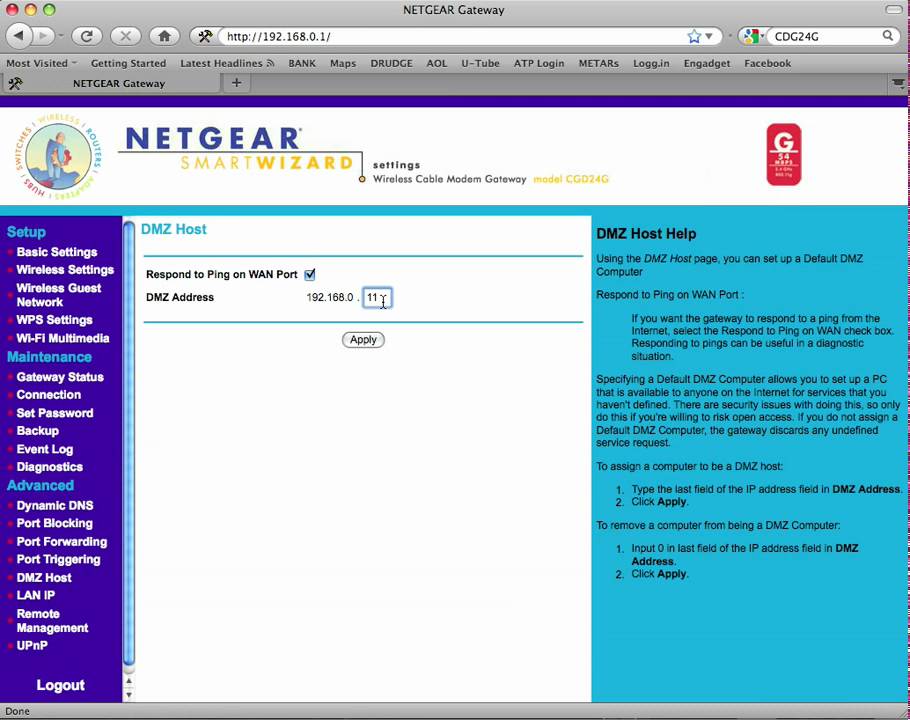Expand the Most Visited bookmarks dropdown

tap(42, 63)
